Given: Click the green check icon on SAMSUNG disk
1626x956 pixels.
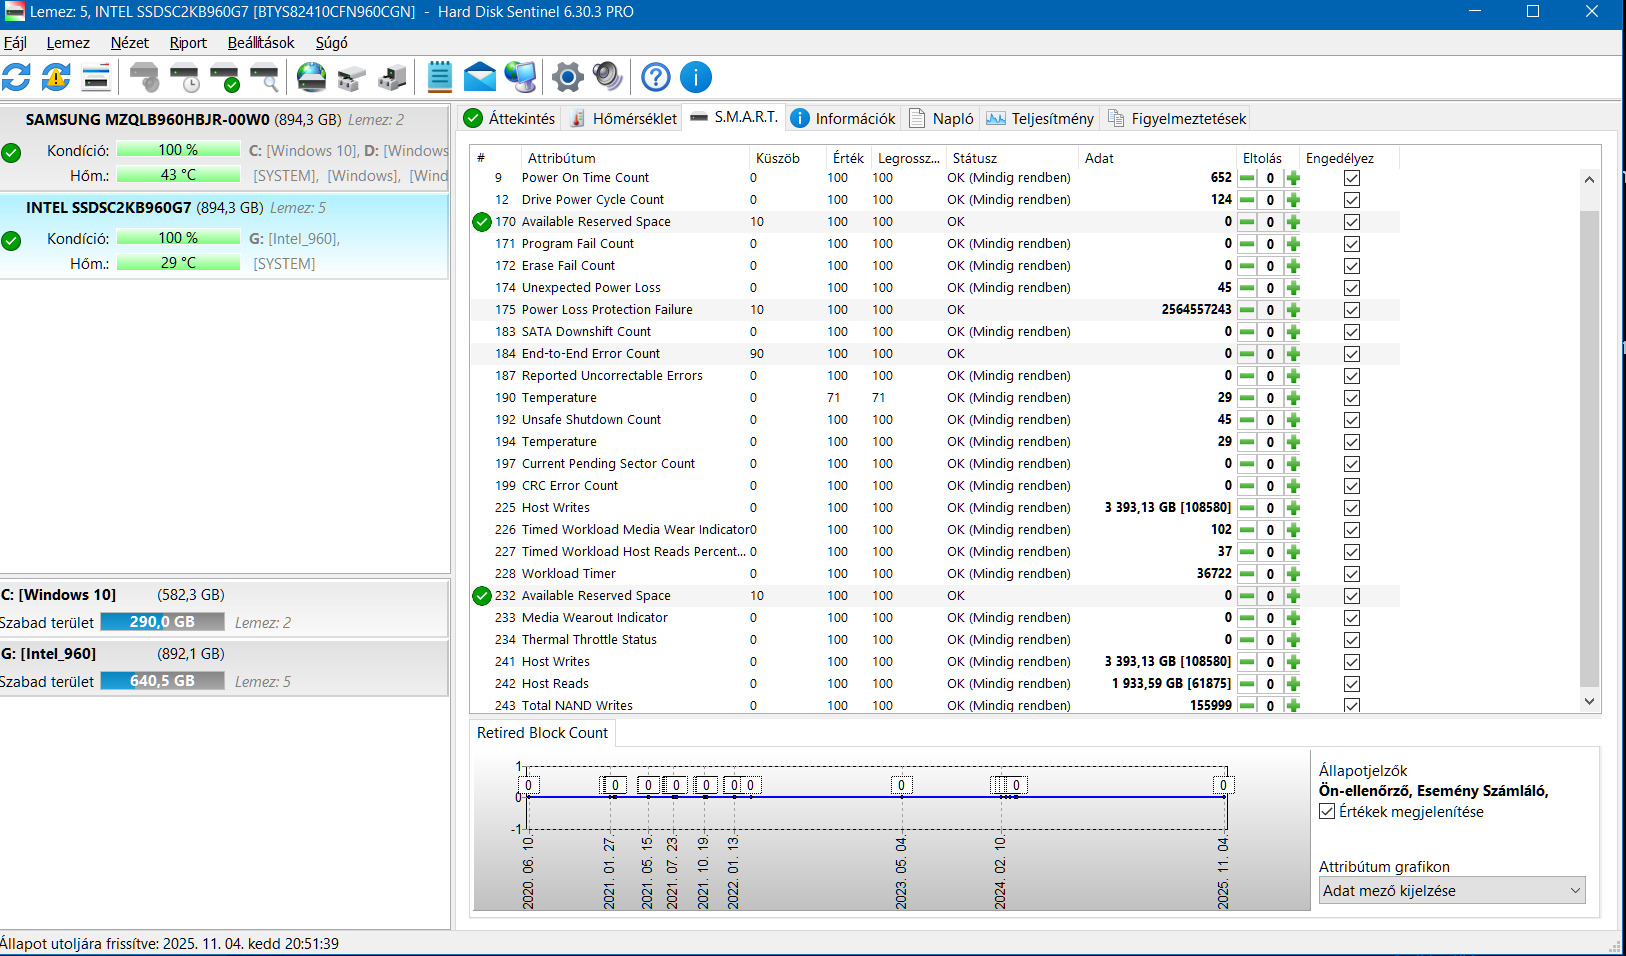Looking at the screenshot, I should [11, 153].
